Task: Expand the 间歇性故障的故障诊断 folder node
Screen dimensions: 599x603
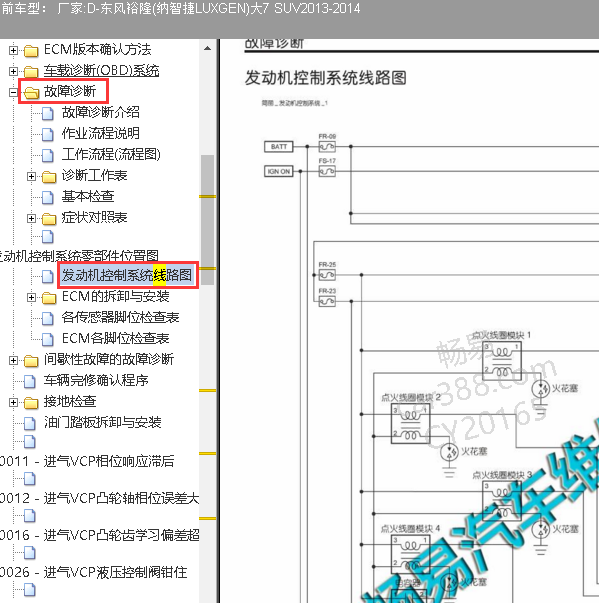Action: (13, 360)
